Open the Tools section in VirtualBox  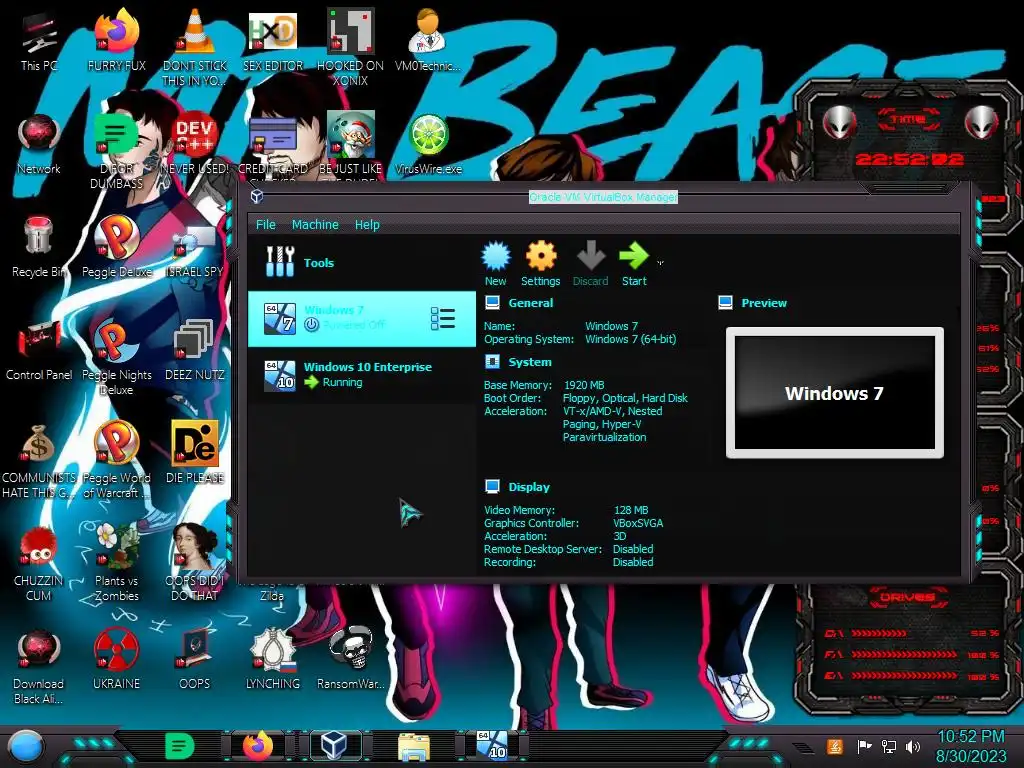(362, 263)
